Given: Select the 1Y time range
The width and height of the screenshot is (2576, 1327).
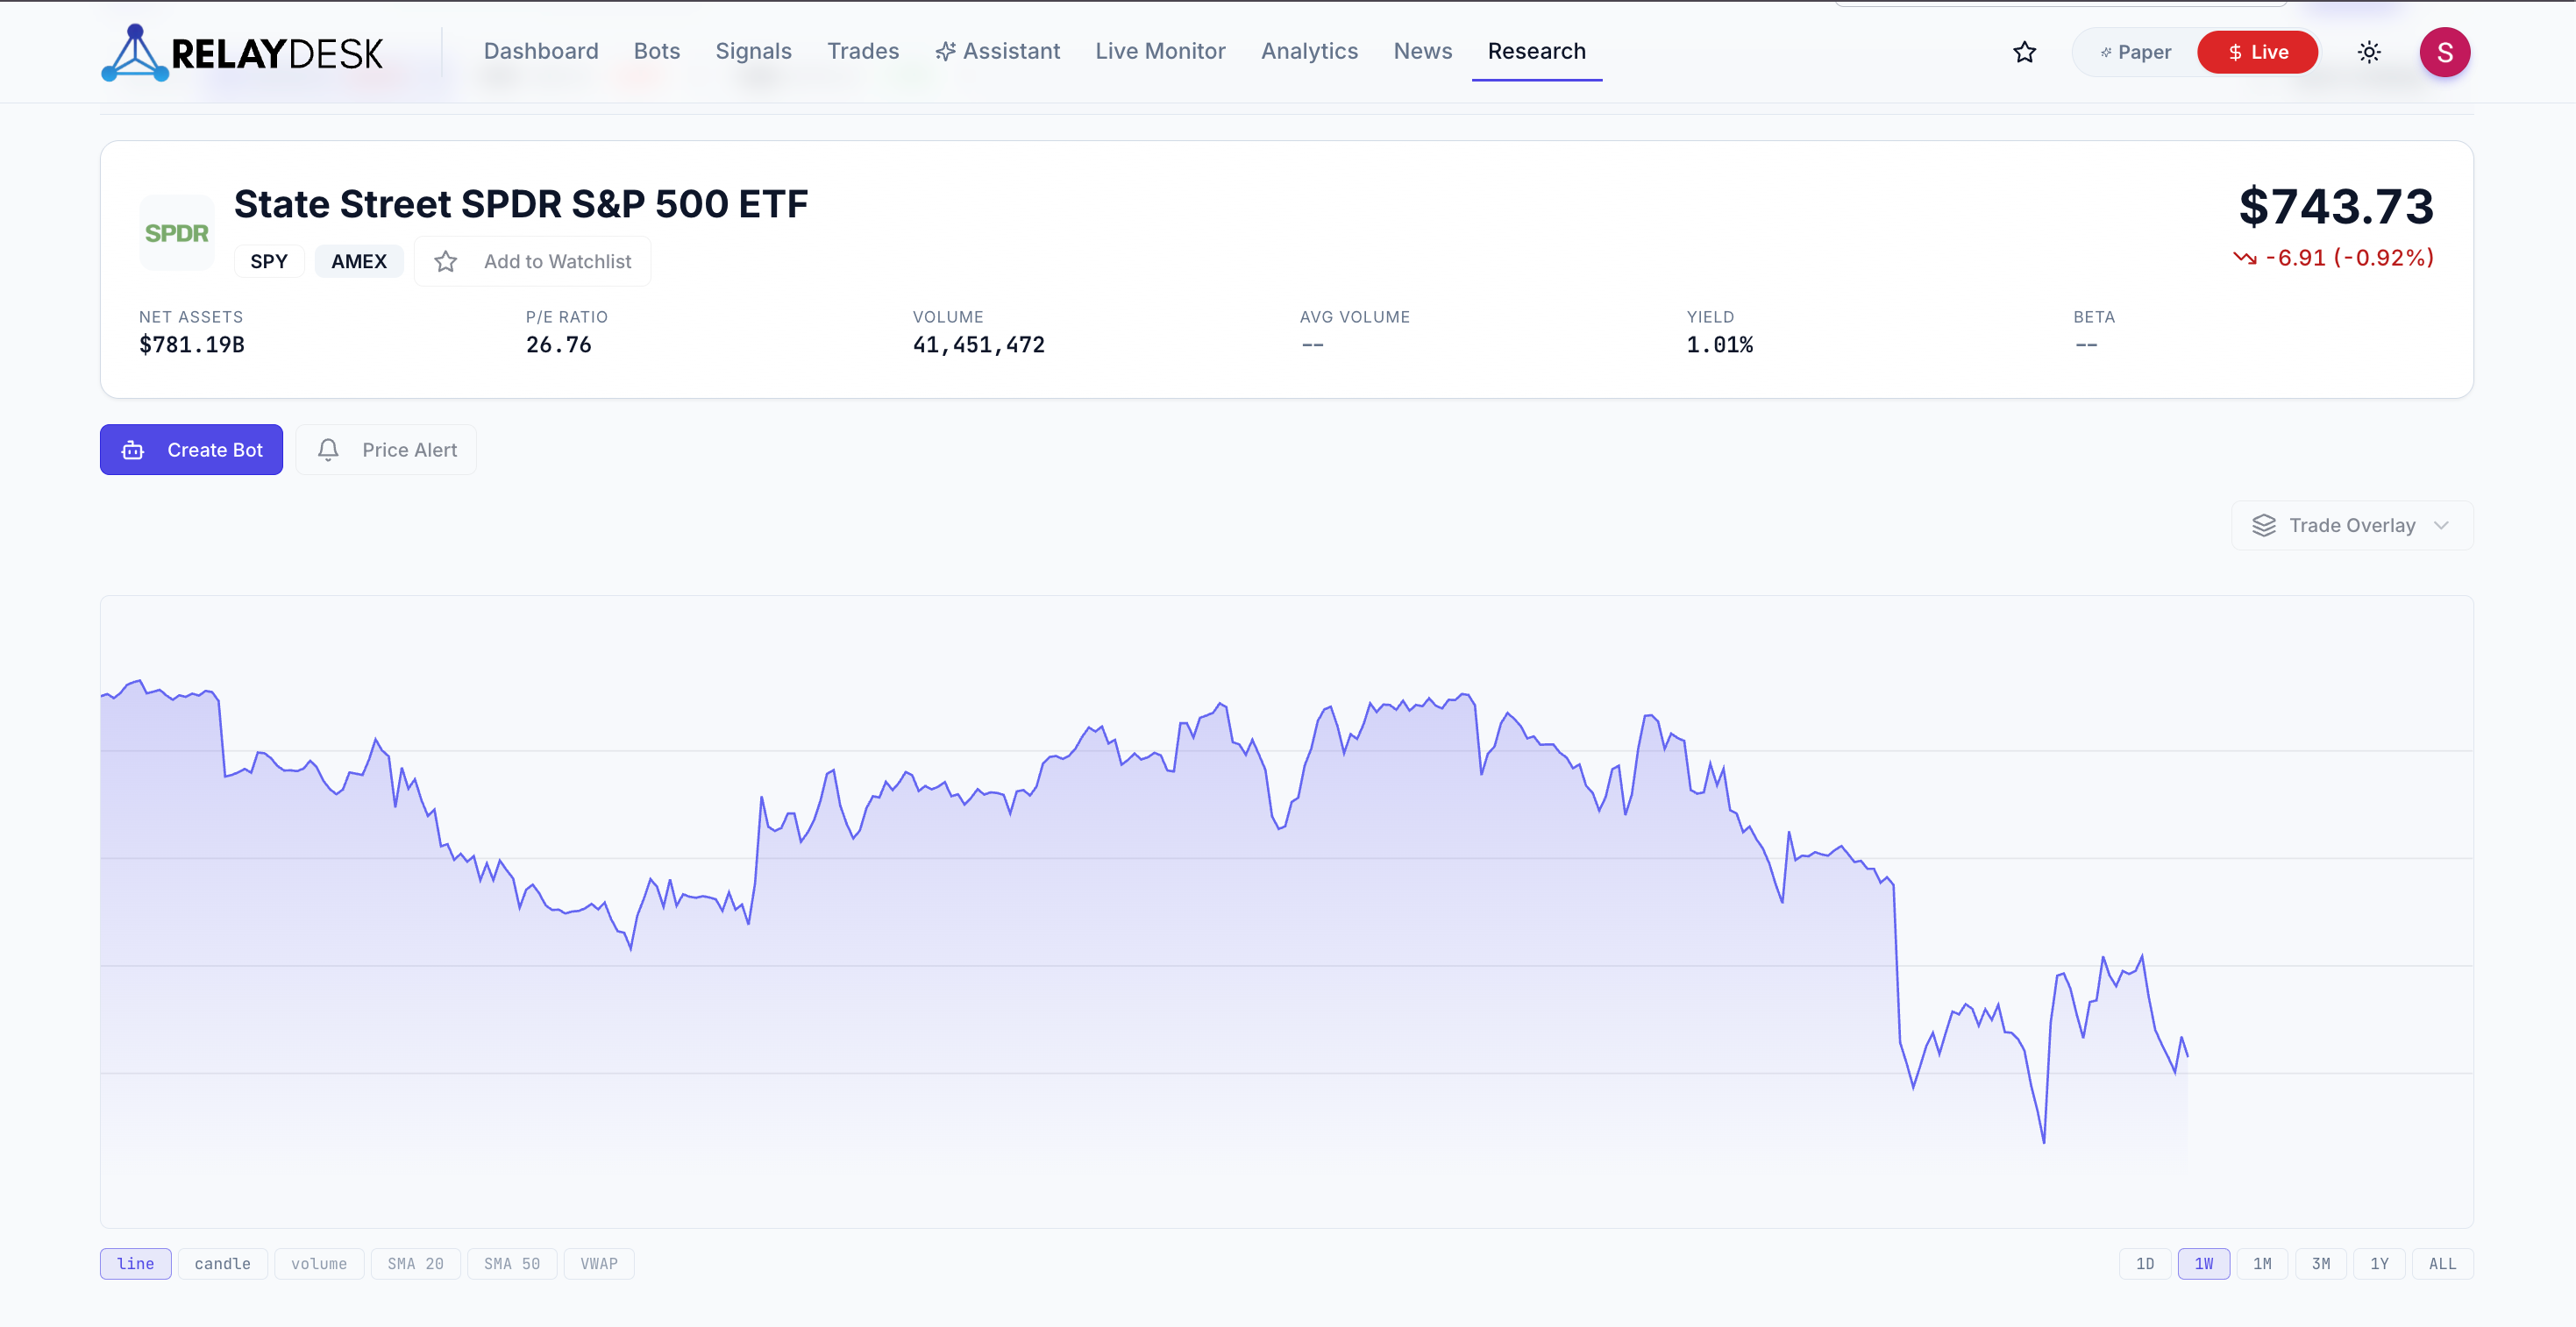Looking at the screenshot, I should tap(2380, 1263).
